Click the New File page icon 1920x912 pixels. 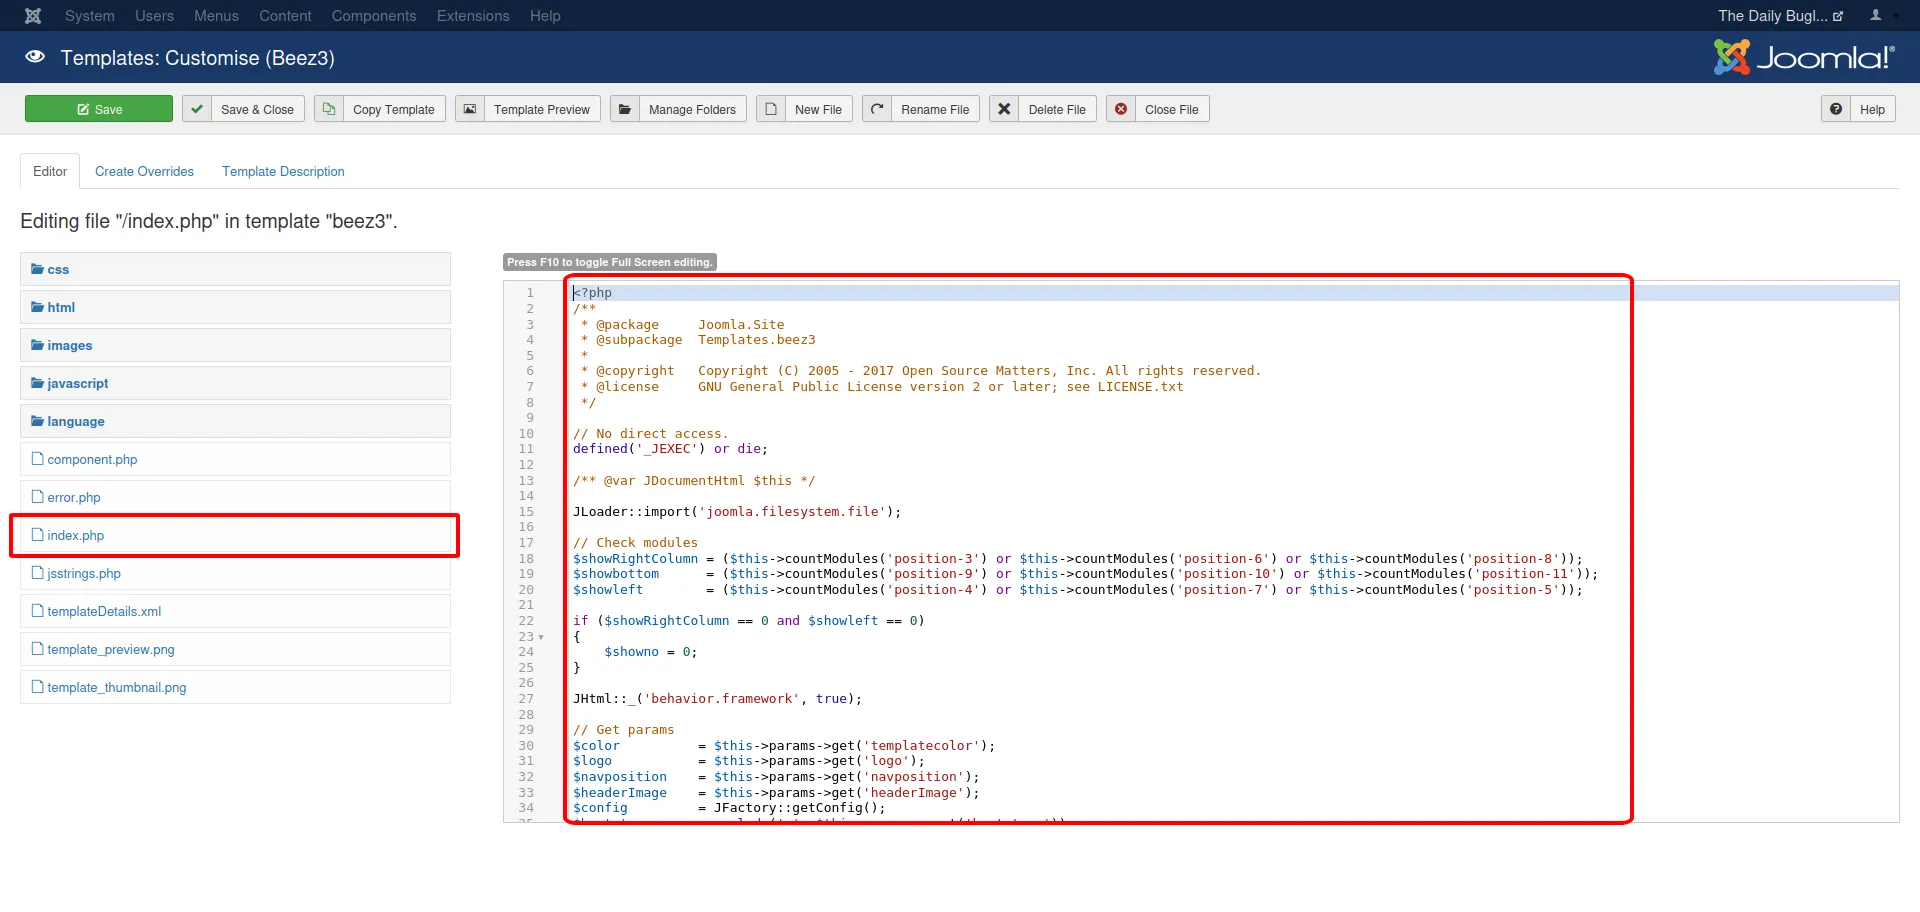pyautogui.click(x=771, y=109)
